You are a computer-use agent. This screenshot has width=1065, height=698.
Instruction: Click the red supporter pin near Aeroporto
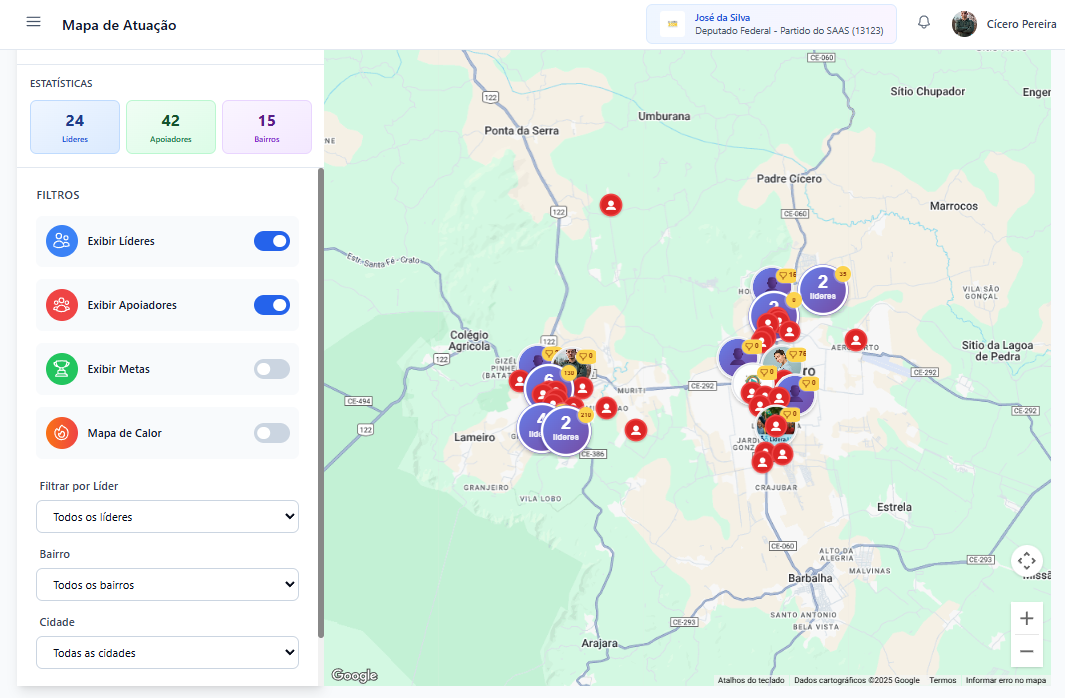click(856, 339)
